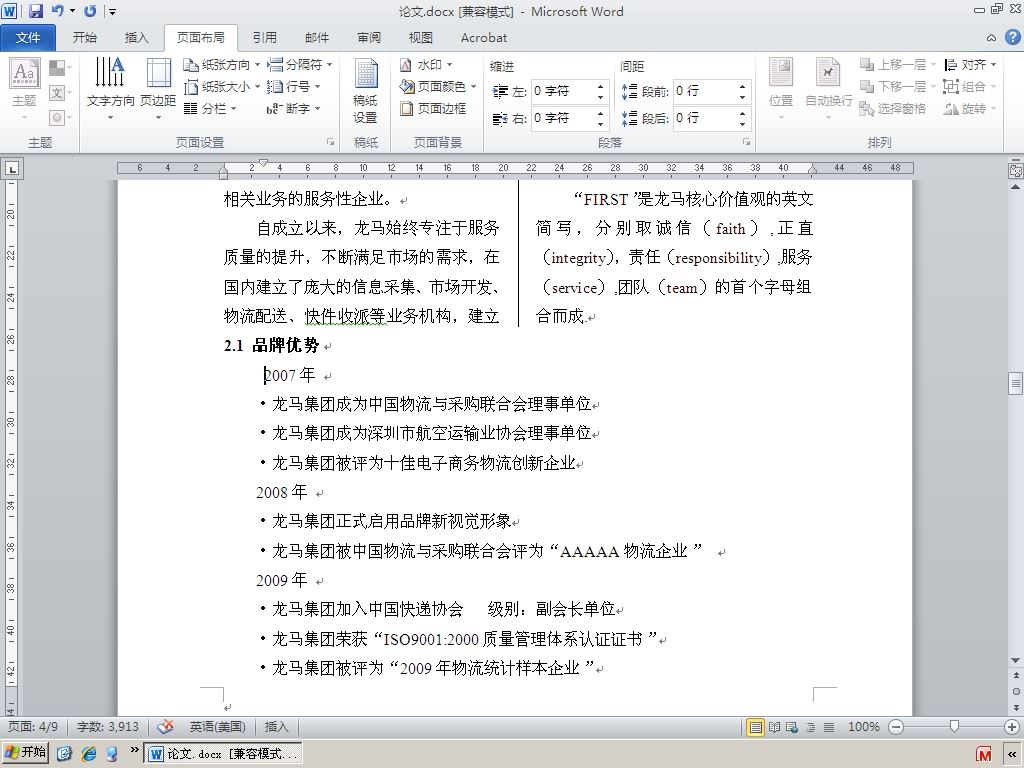
Task: Click the Watermark (水印) icon
Action: click(406, 65)
